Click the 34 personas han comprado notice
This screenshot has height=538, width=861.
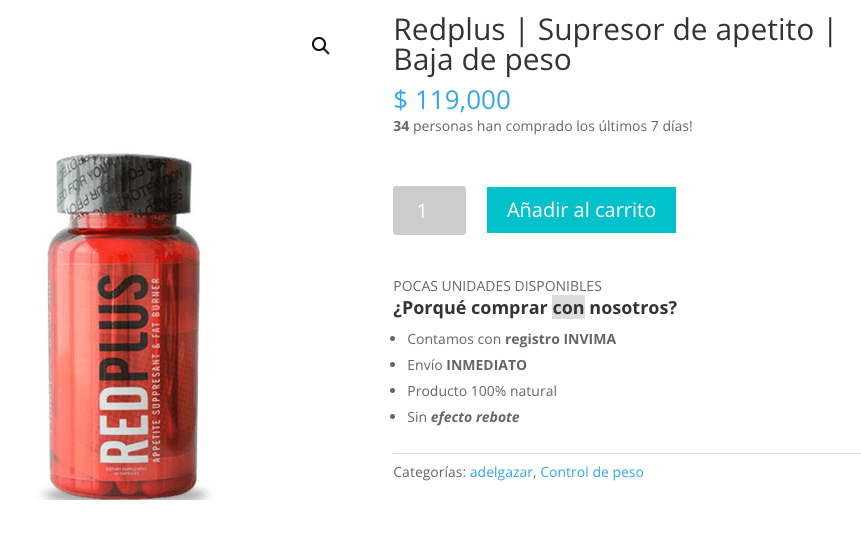tap(543, 126)
